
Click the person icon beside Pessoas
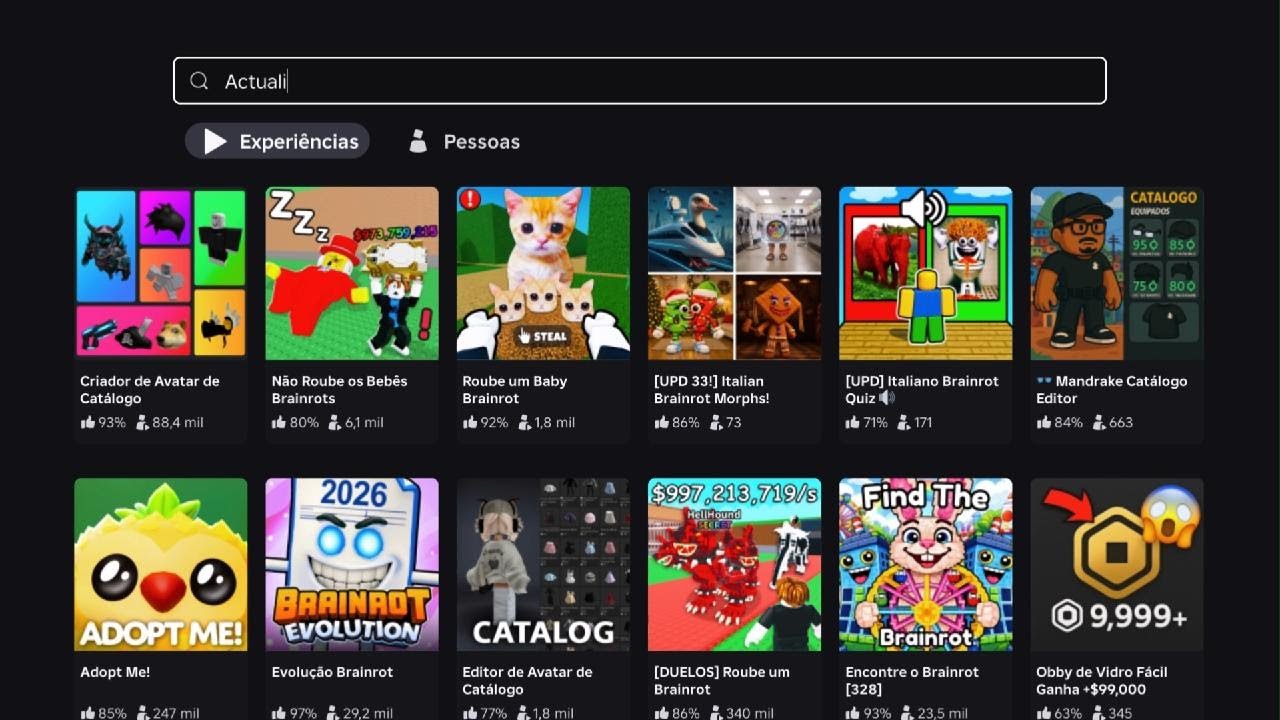[418, 142]
